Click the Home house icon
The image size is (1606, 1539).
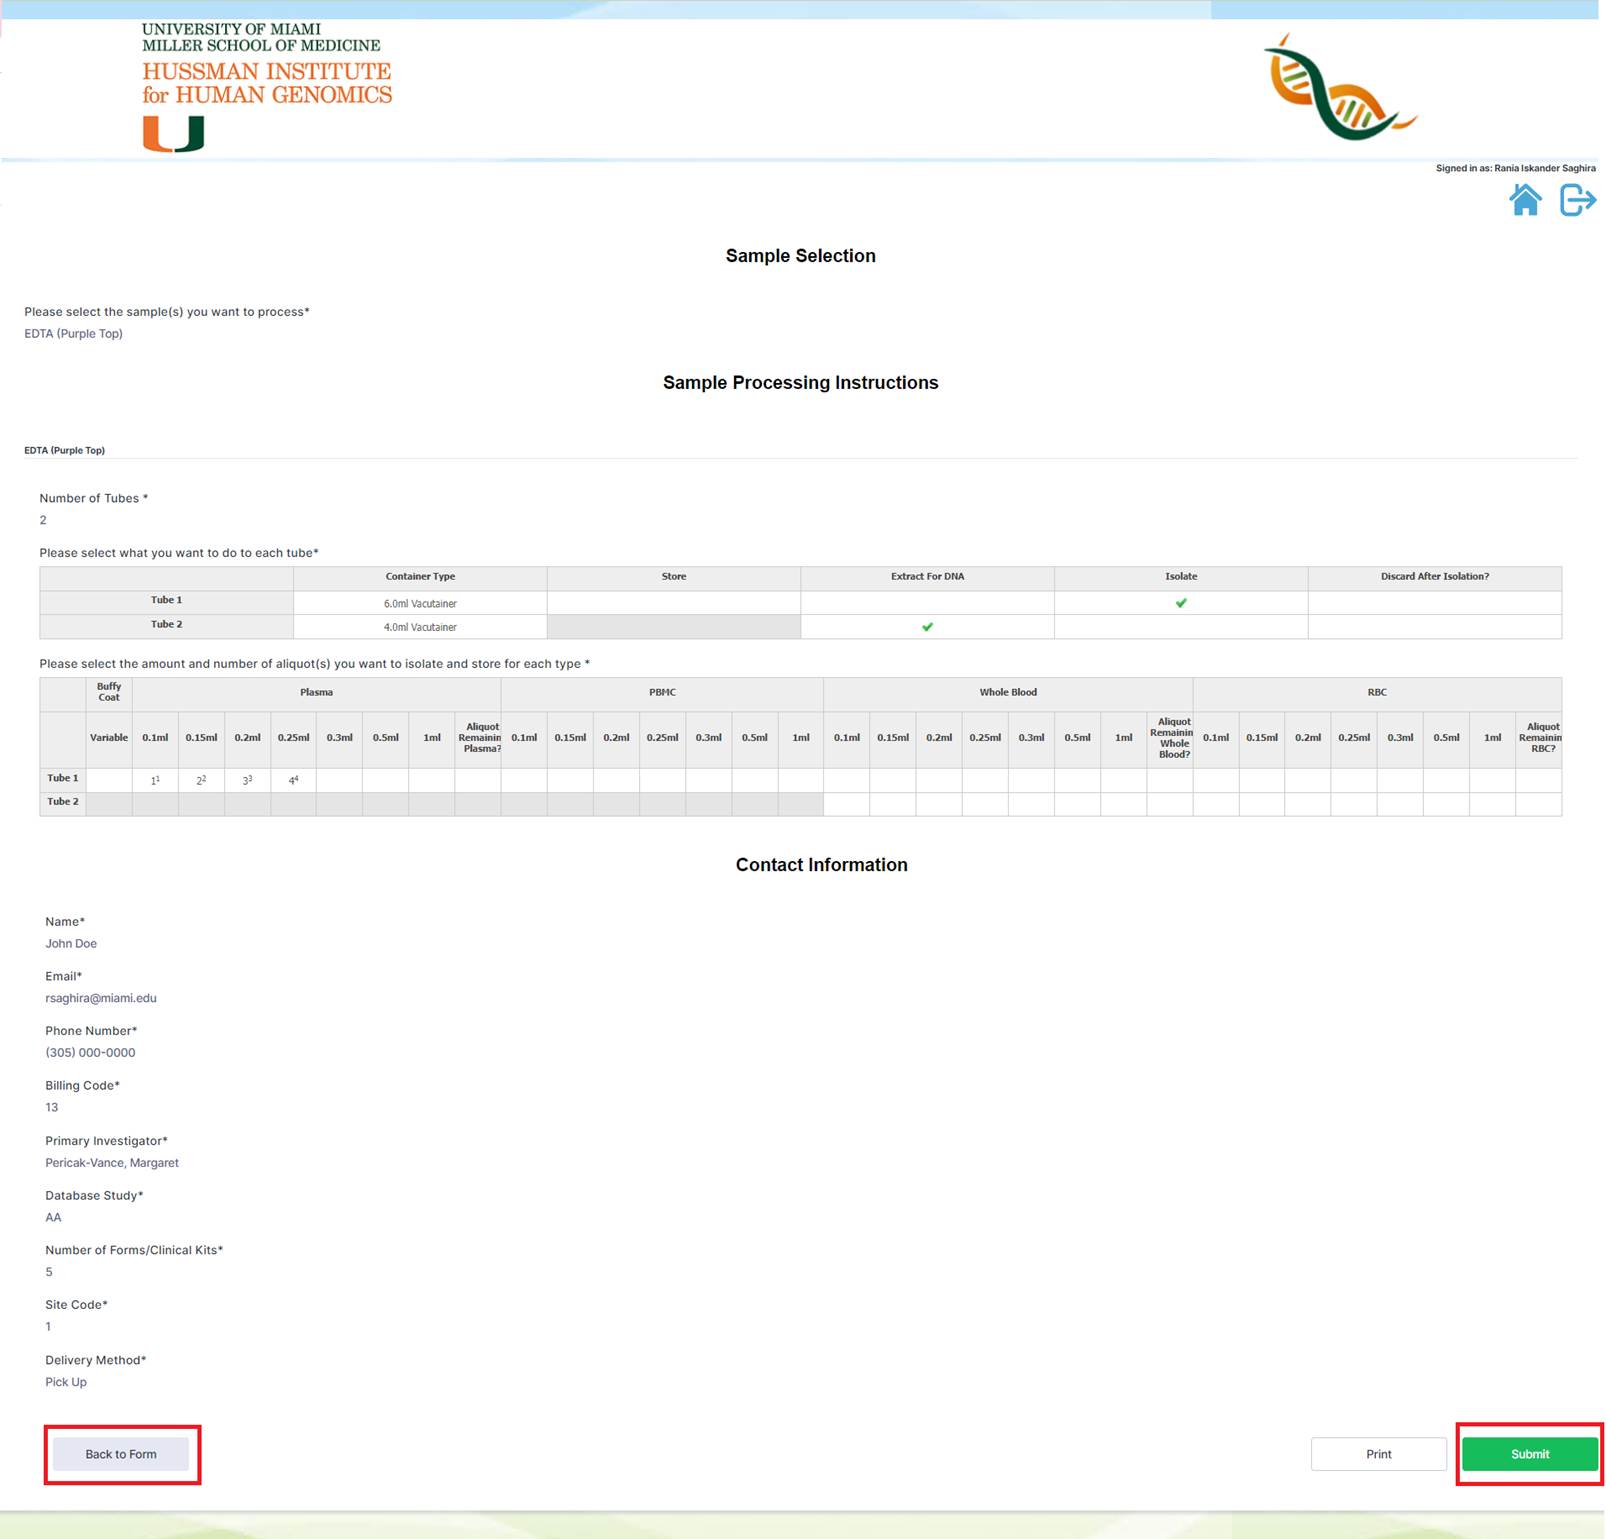point(1524,200)
